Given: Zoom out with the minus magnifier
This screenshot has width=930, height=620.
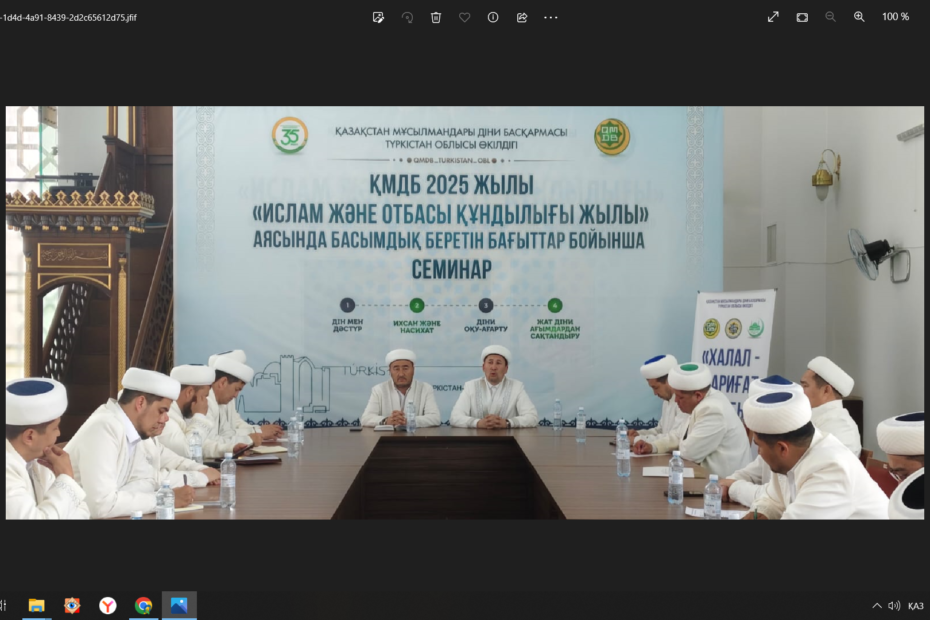Looking at the screenshot, I should tap(830, 17).
